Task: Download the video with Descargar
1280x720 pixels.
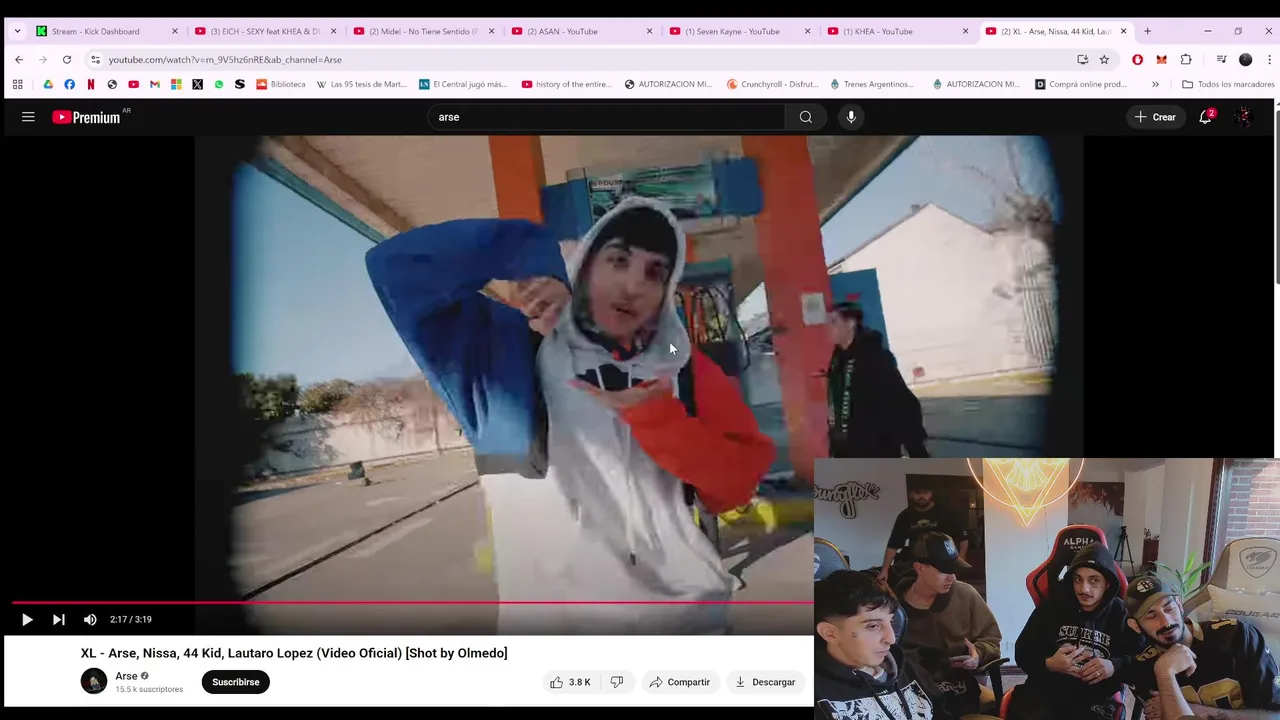Action: pyautogui.click(x=765, y=682)
